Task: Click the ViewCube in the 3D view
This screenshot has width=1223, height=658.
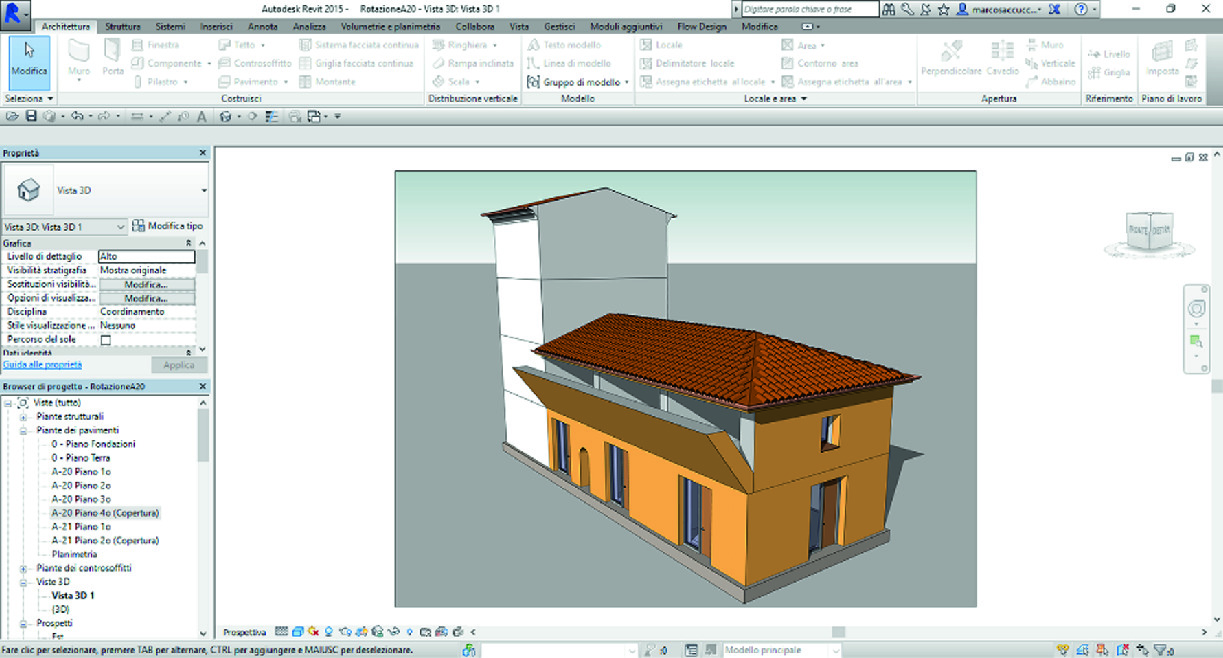Action: (1147, 232)
